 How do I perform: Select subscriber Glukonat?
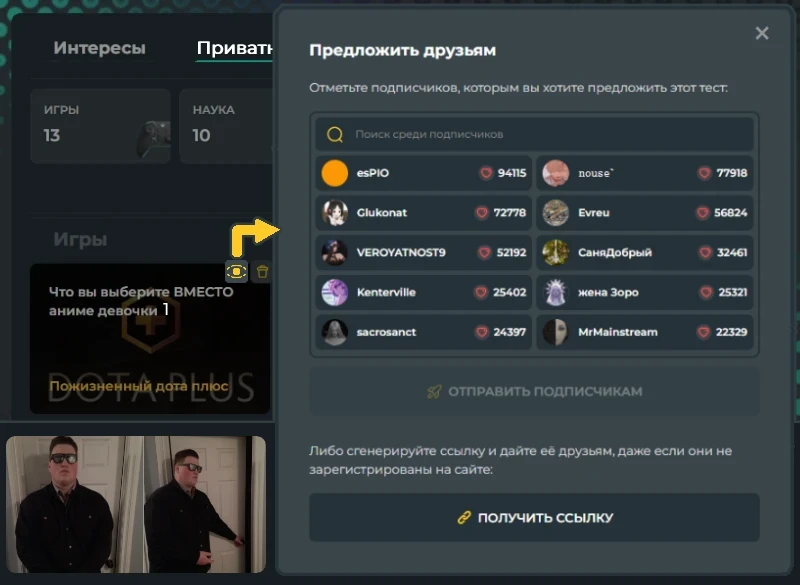point(423,213)
